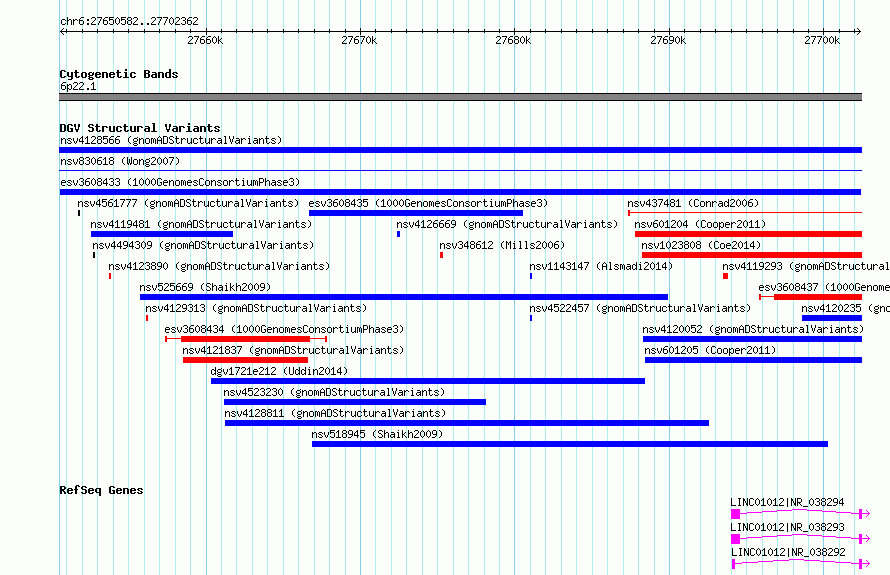This screenshot has height=575, width=890.
Task: Click the LINC01012|NR_038293 gene label
Action: pyautogui.click(x=788, y=527)
